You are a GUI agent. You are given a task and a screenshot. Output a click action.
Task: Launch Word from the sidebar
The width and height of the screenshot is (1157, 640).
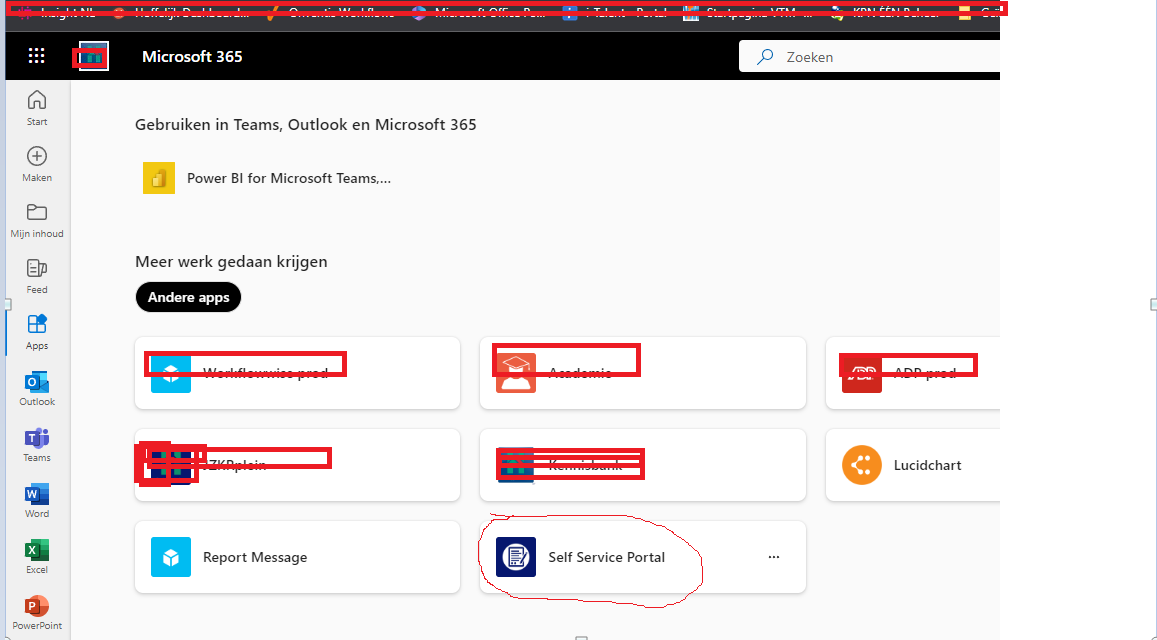37,500
